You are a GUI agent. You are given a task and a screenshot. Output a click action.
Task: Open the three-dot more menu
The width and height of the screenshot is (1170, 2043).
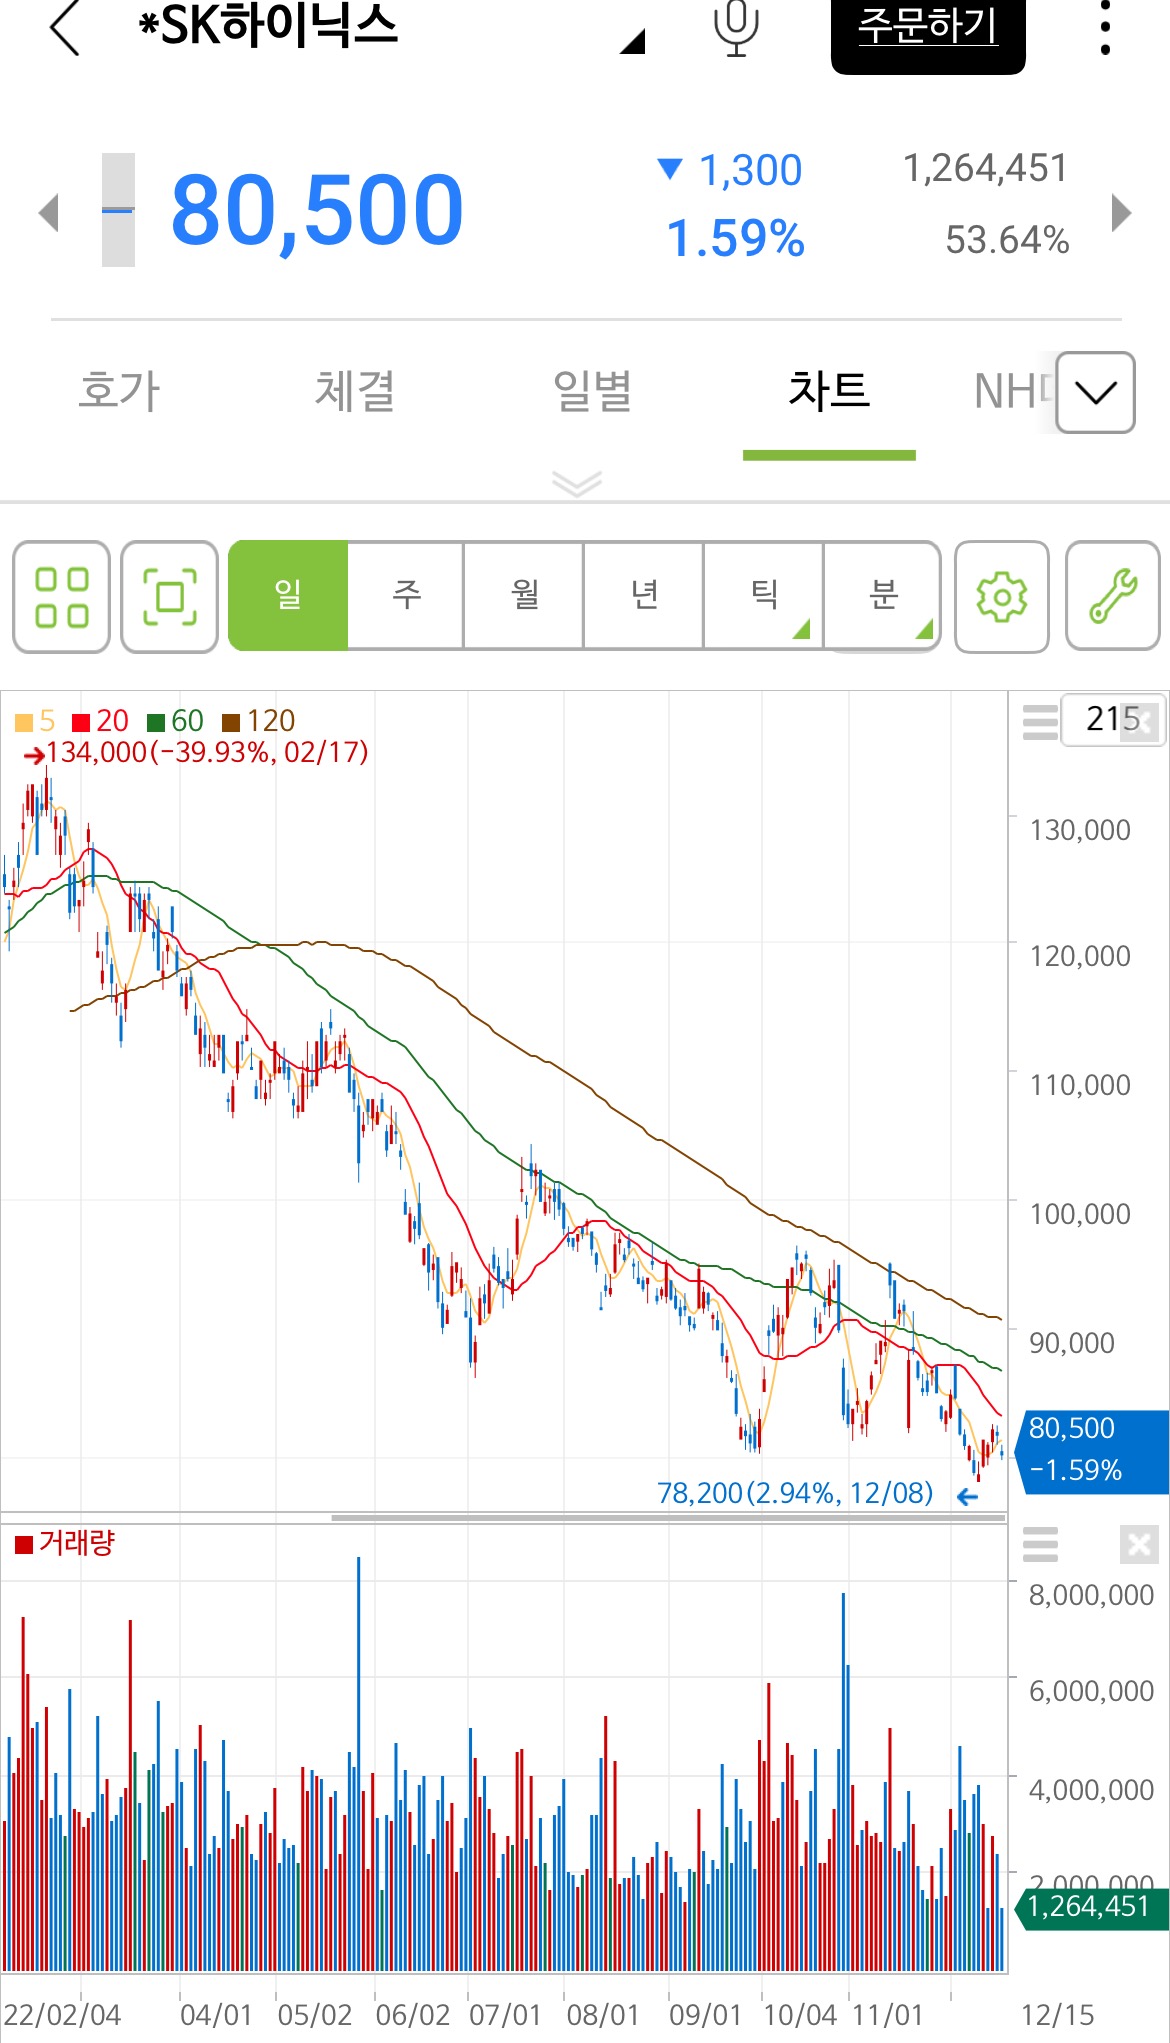1105,28
